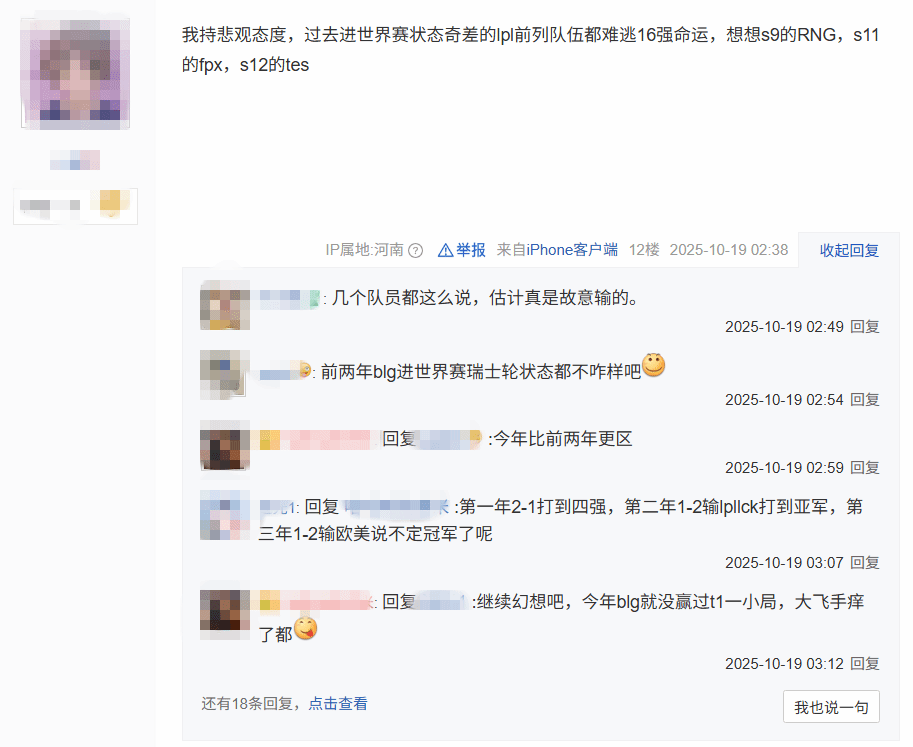Click the smiley emoji after 不咋样吧
Viewport: 913px width, 747px height.
[653, 365]
